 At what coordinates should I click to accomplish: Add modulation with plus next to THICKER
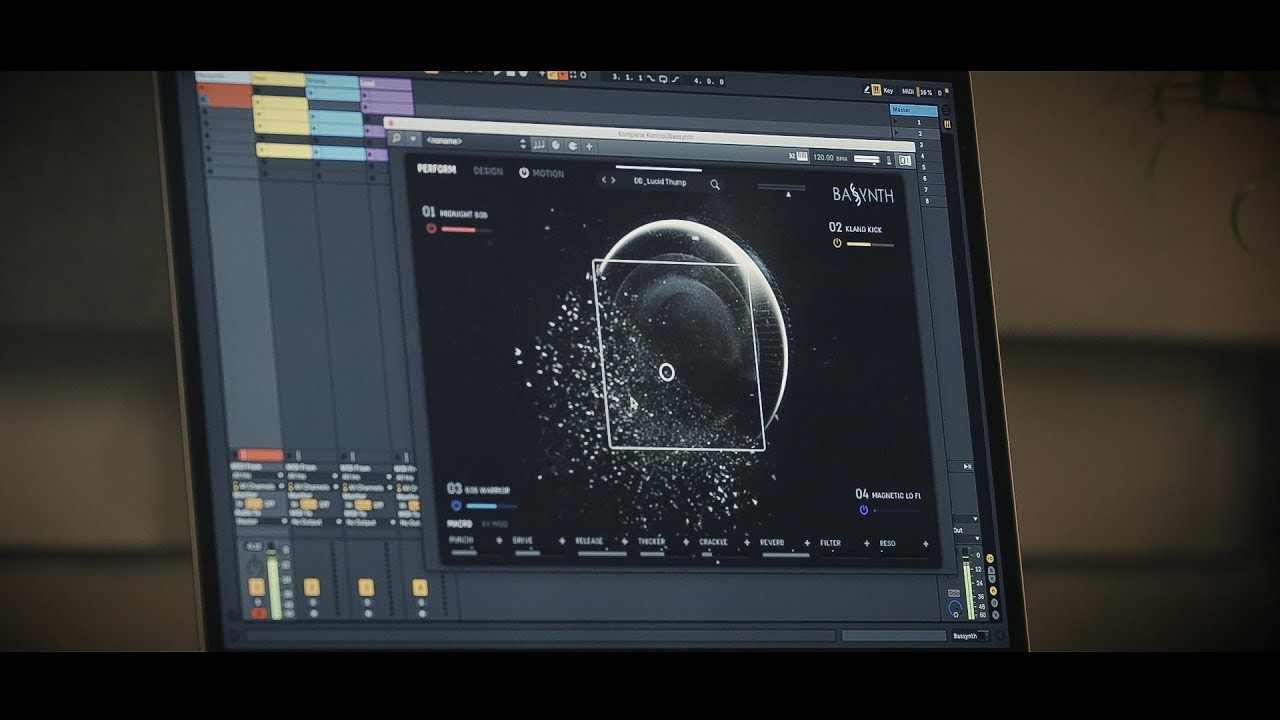point(686,541)
